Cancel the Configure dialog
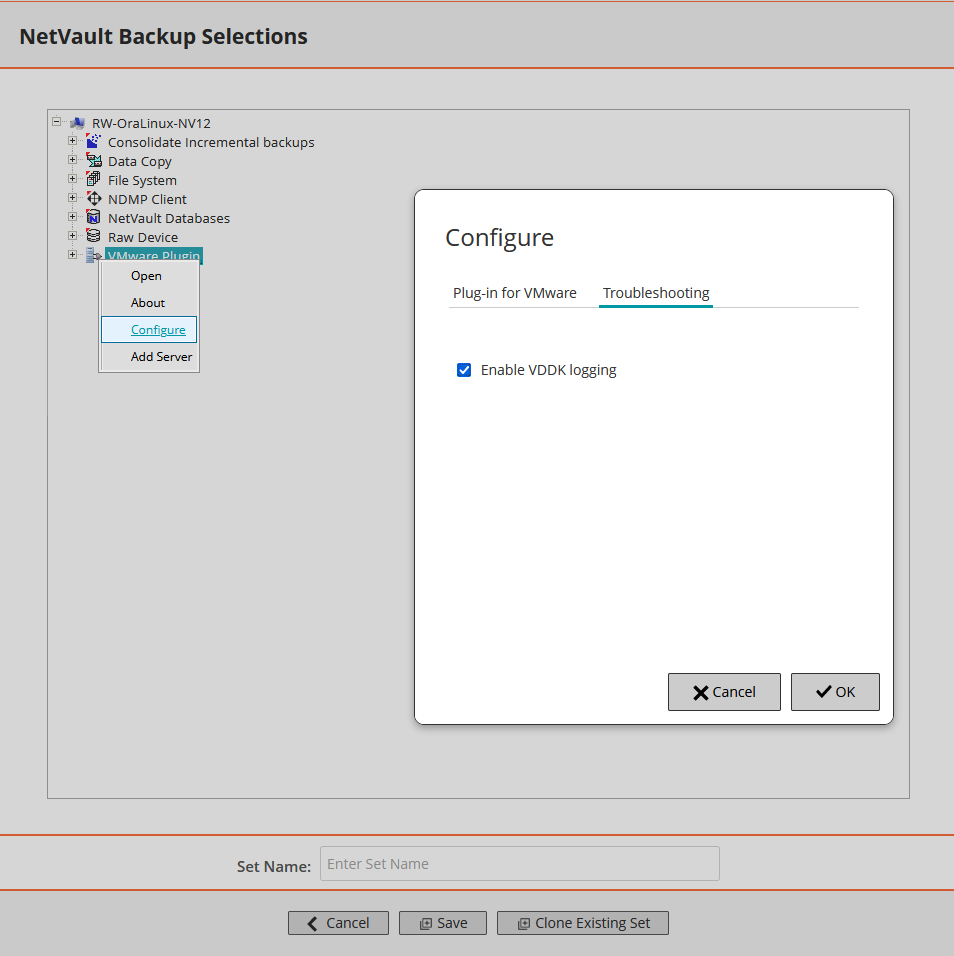The width and height of the screenshot is (954, 956). pyautogui.click(x=724, y=691)
